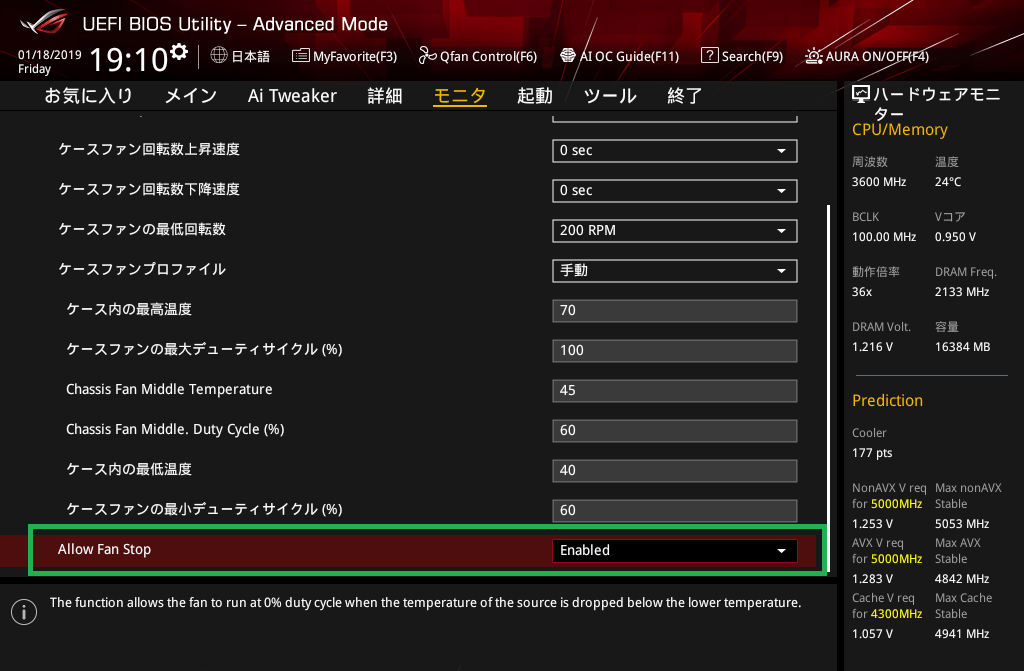Launch AI OC Guide icon
The height and width of the screenshot is (671, 1024).
(568, 56)
